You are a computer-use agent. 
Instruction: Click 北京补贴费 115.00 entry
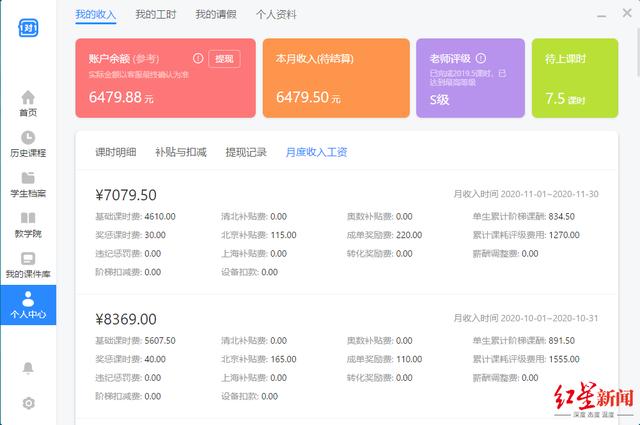[259, 235]
